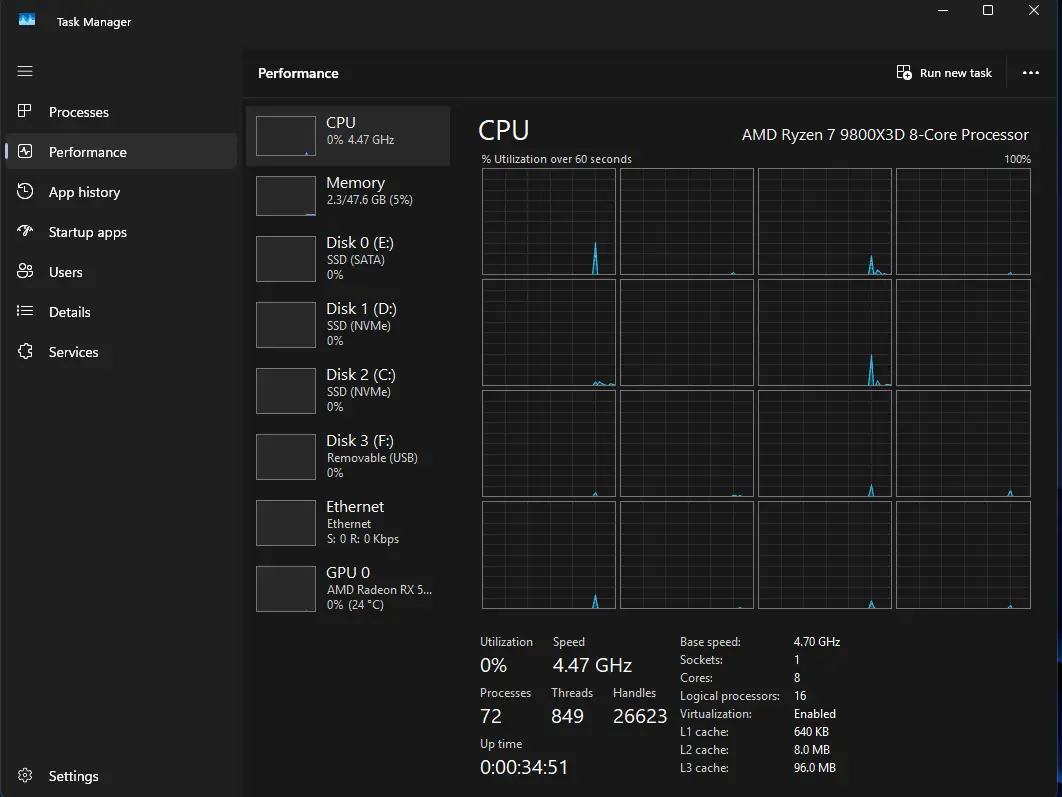Click the large CPU heading
Image resolution: width=1062 pixels, height=797 pixels.
coord(503,130)
